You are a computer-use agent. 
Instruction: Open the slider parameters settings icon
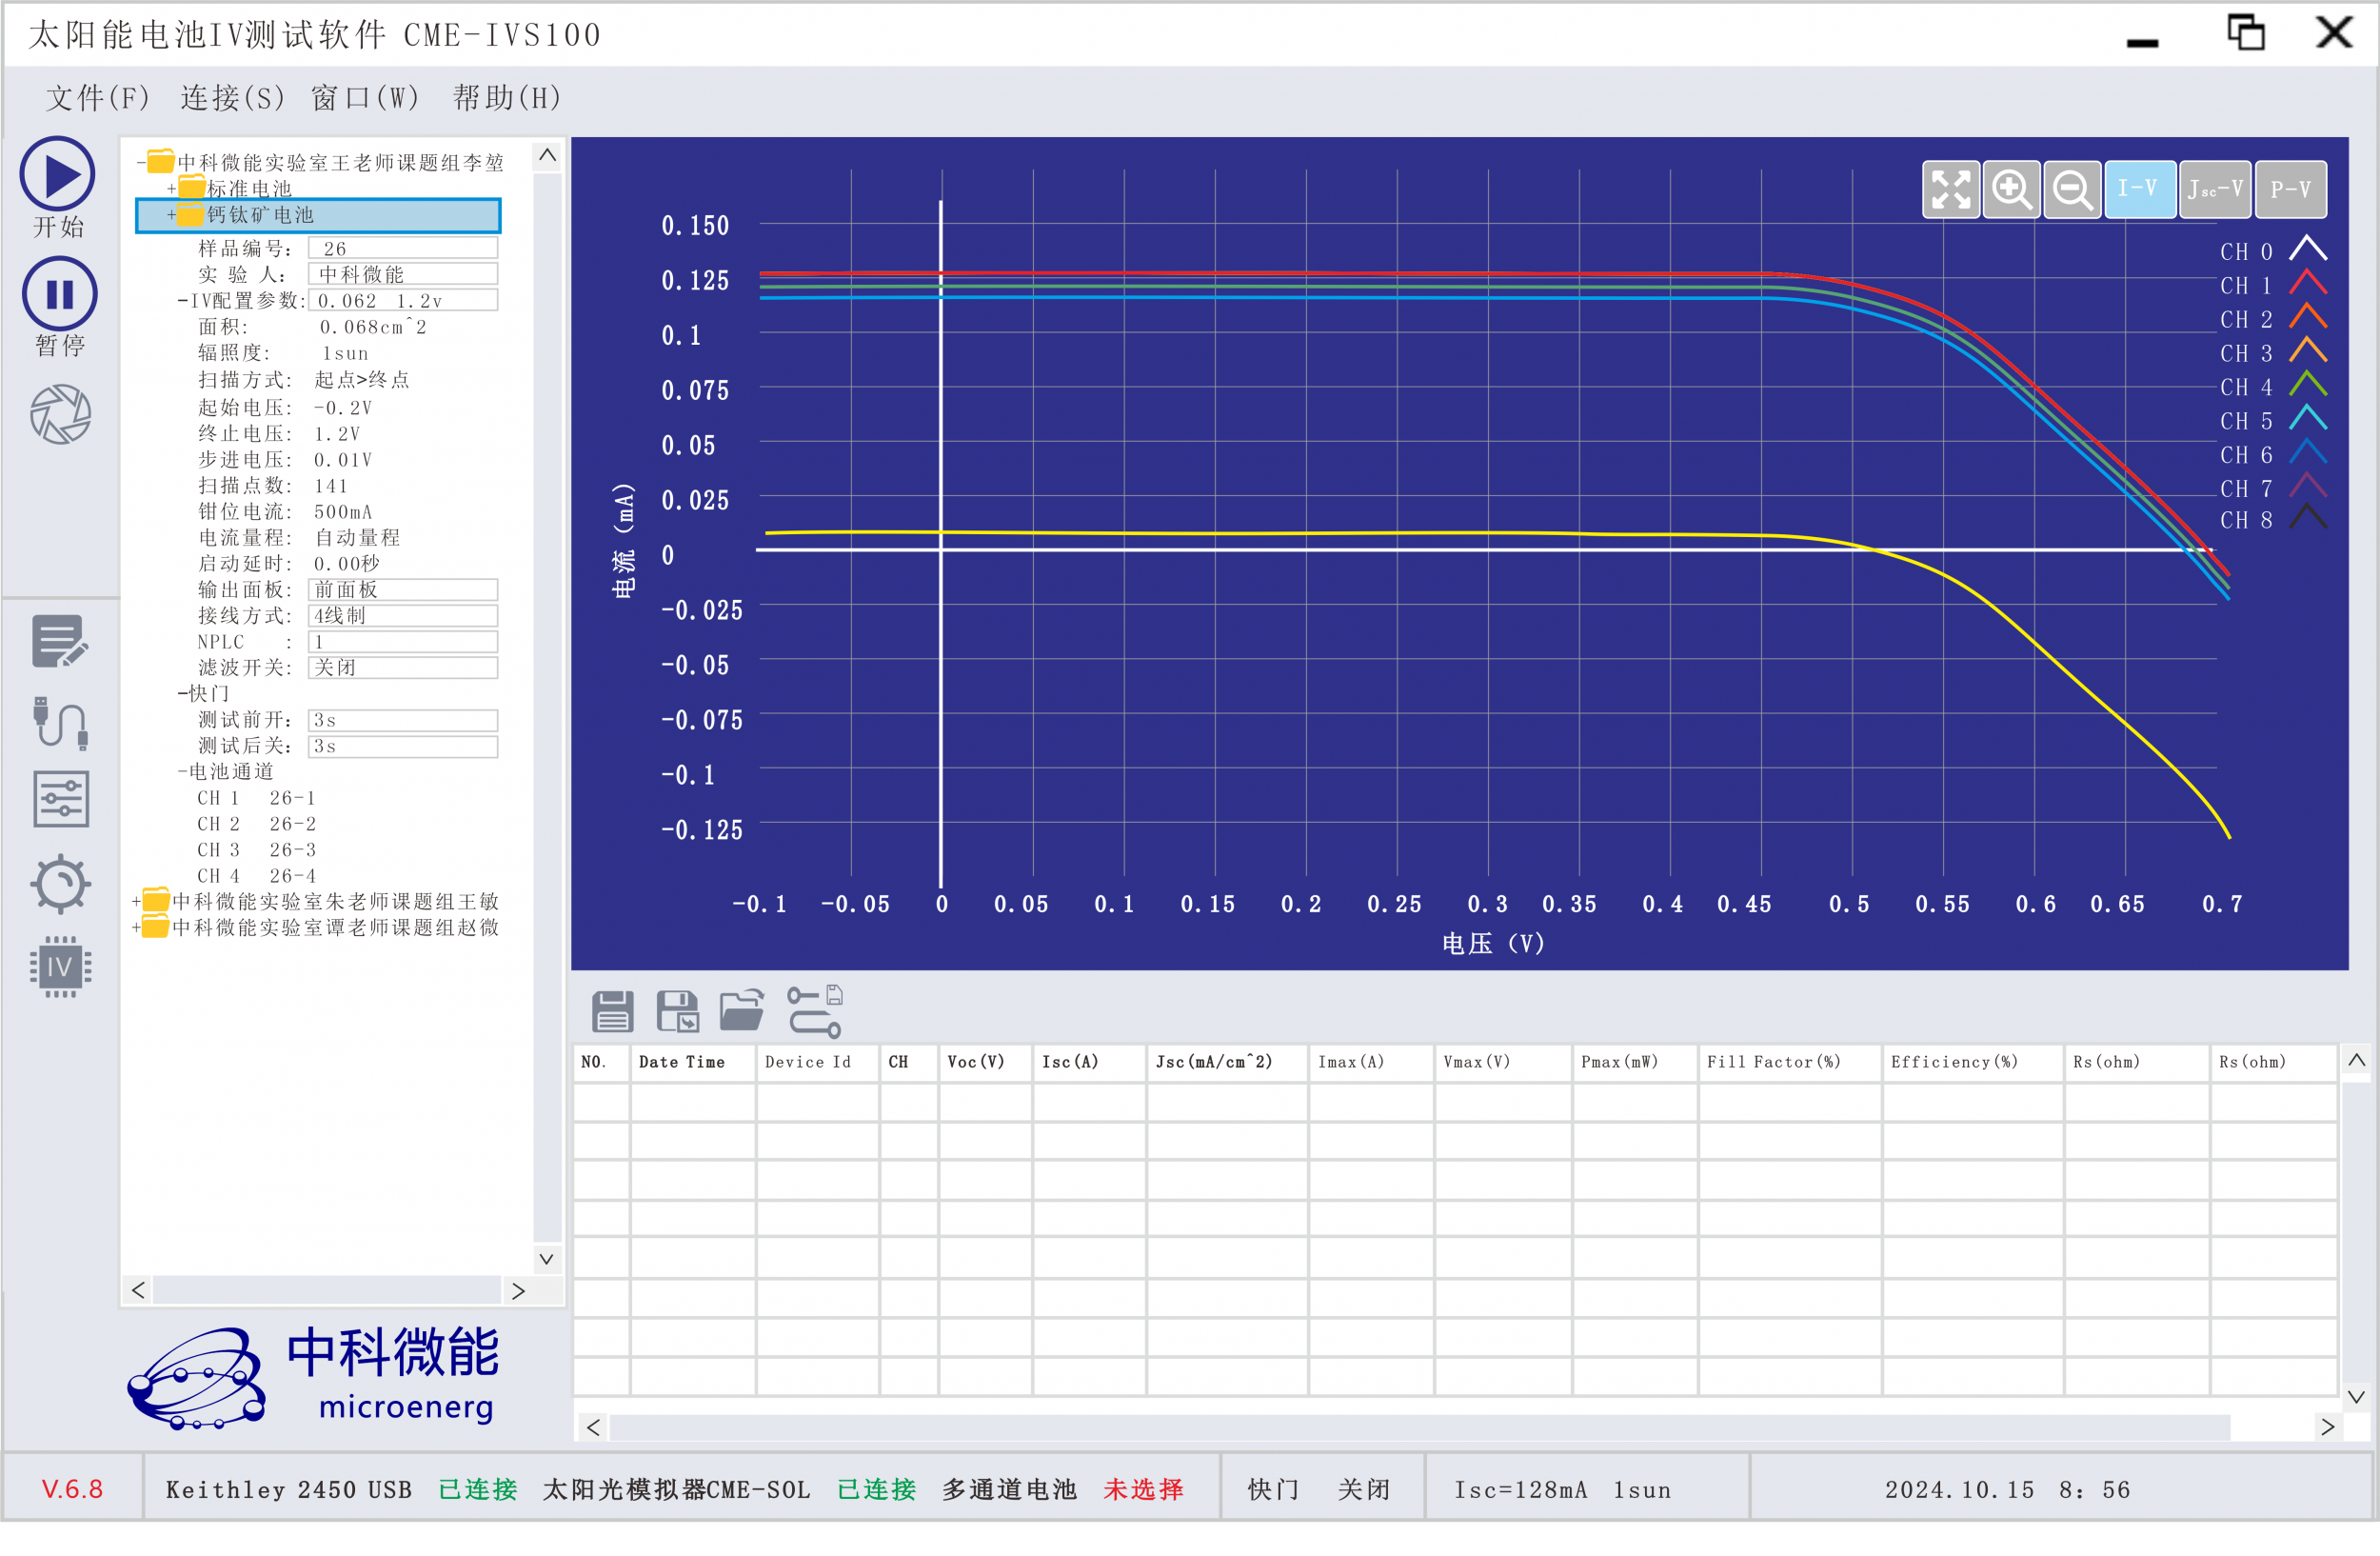[60, 798]
